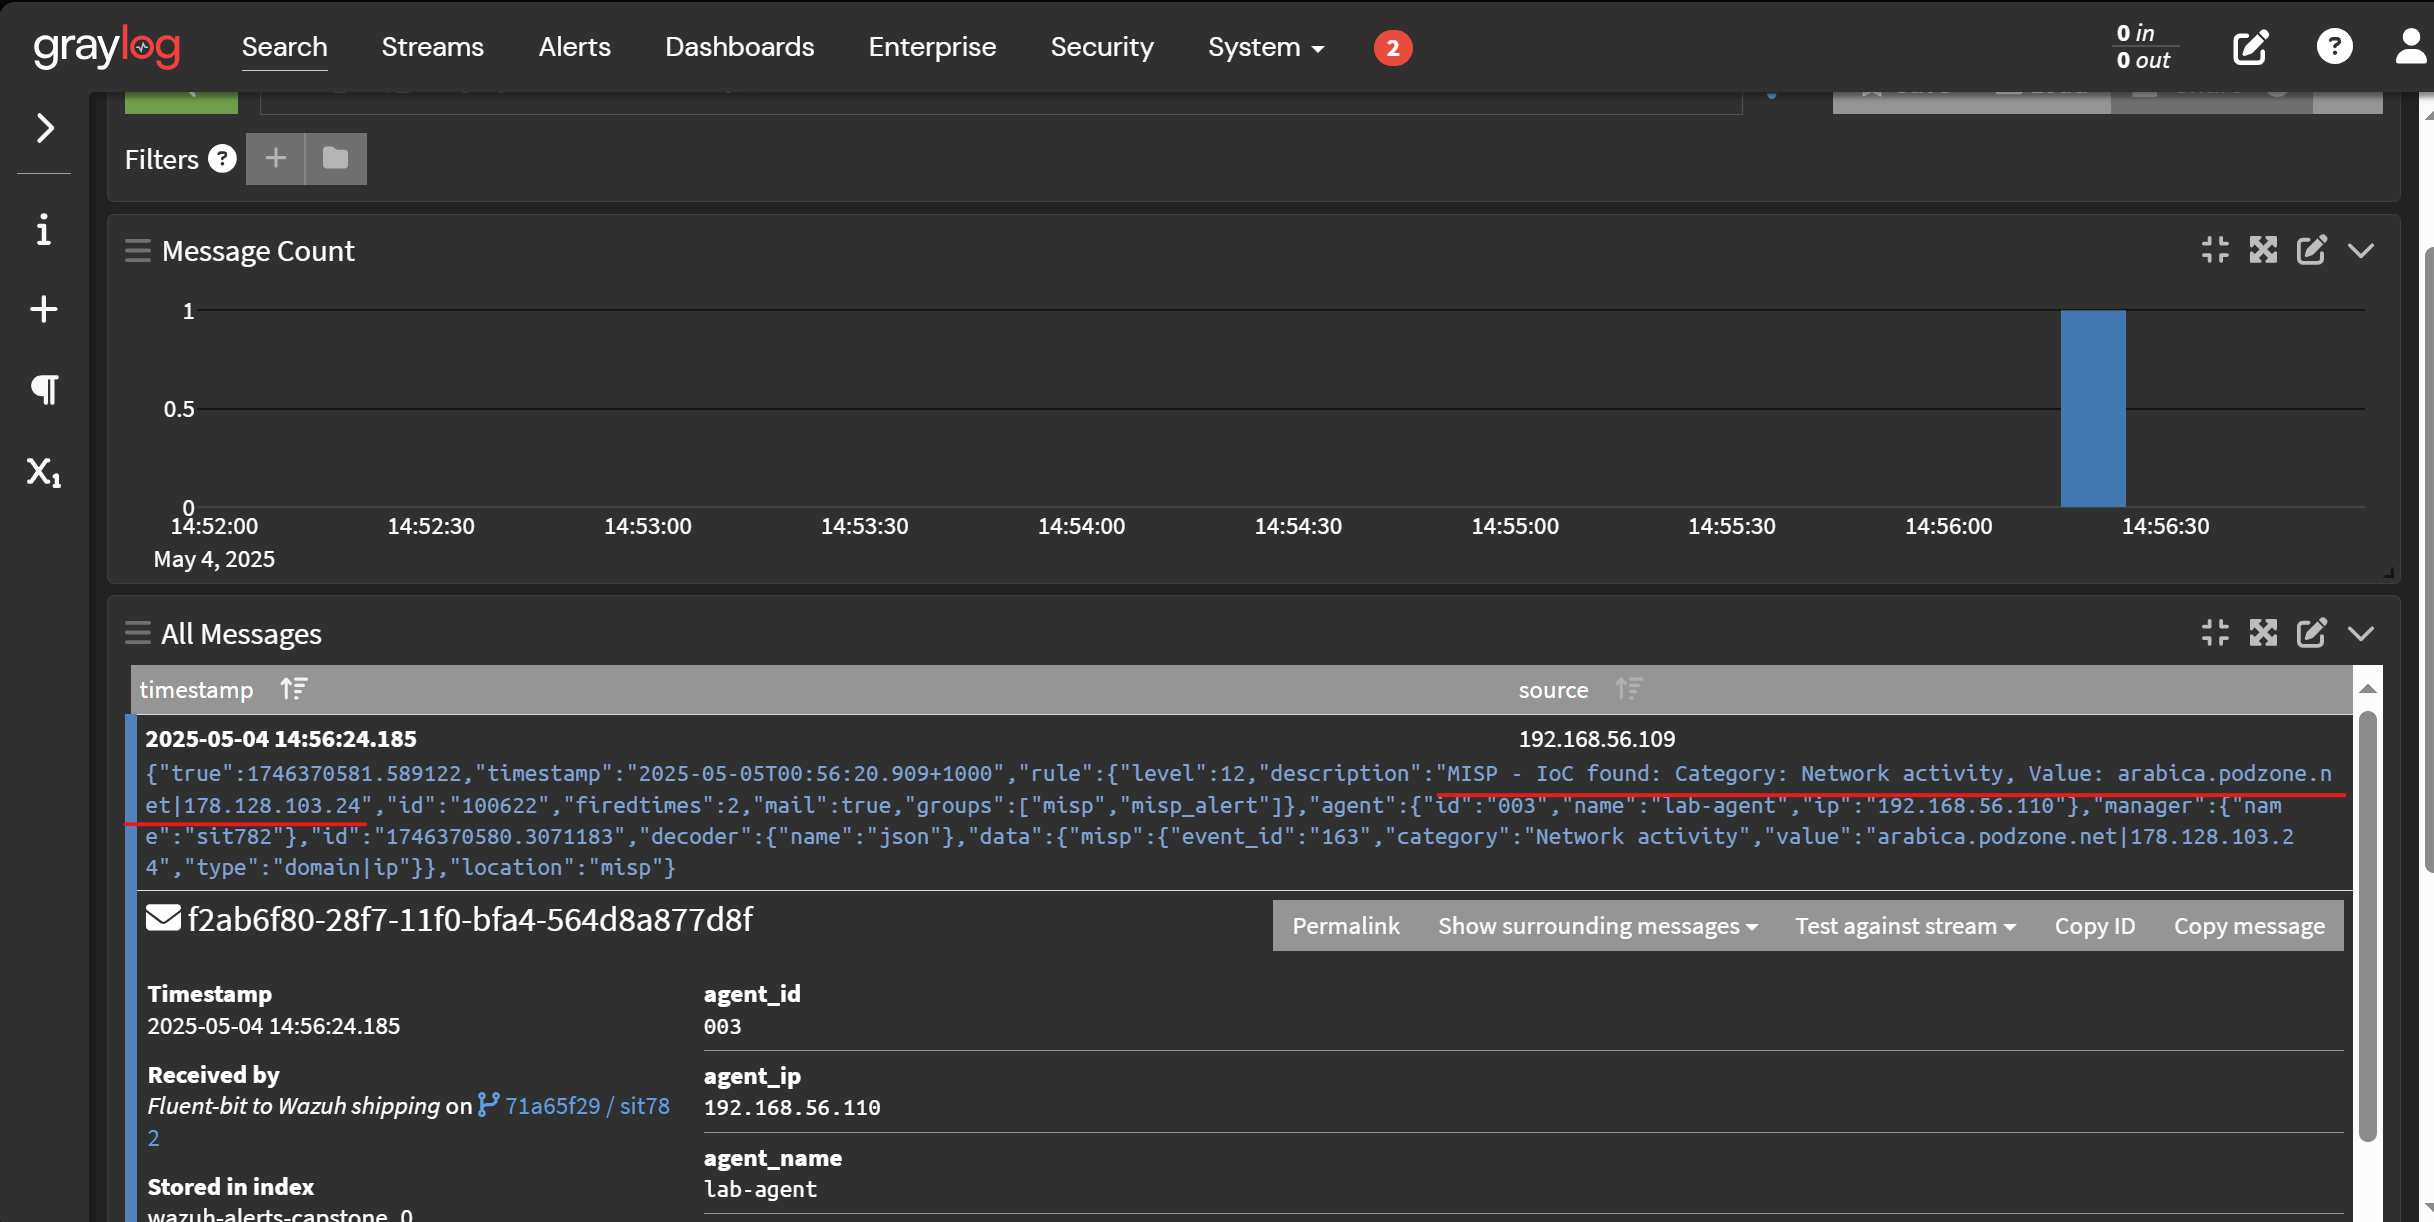Viewport: 2434px width, 1222px height.
Task: Click agent_name value lab-agent
Action: tap(760, 1189)
